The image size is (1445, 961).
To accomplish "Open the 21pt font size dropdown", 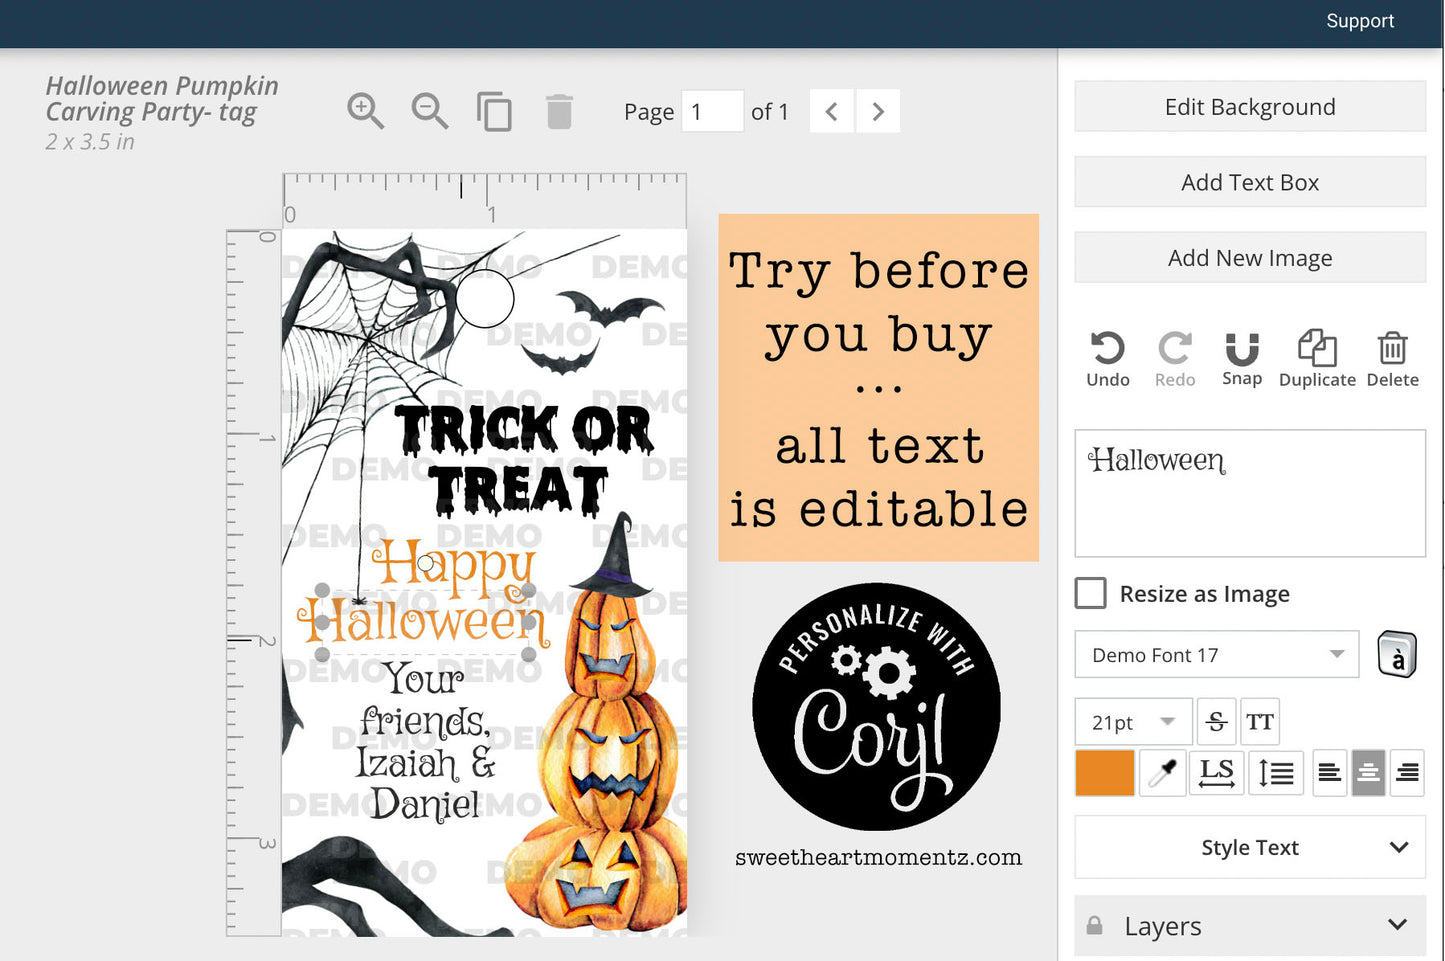I will coord(1133,722).
